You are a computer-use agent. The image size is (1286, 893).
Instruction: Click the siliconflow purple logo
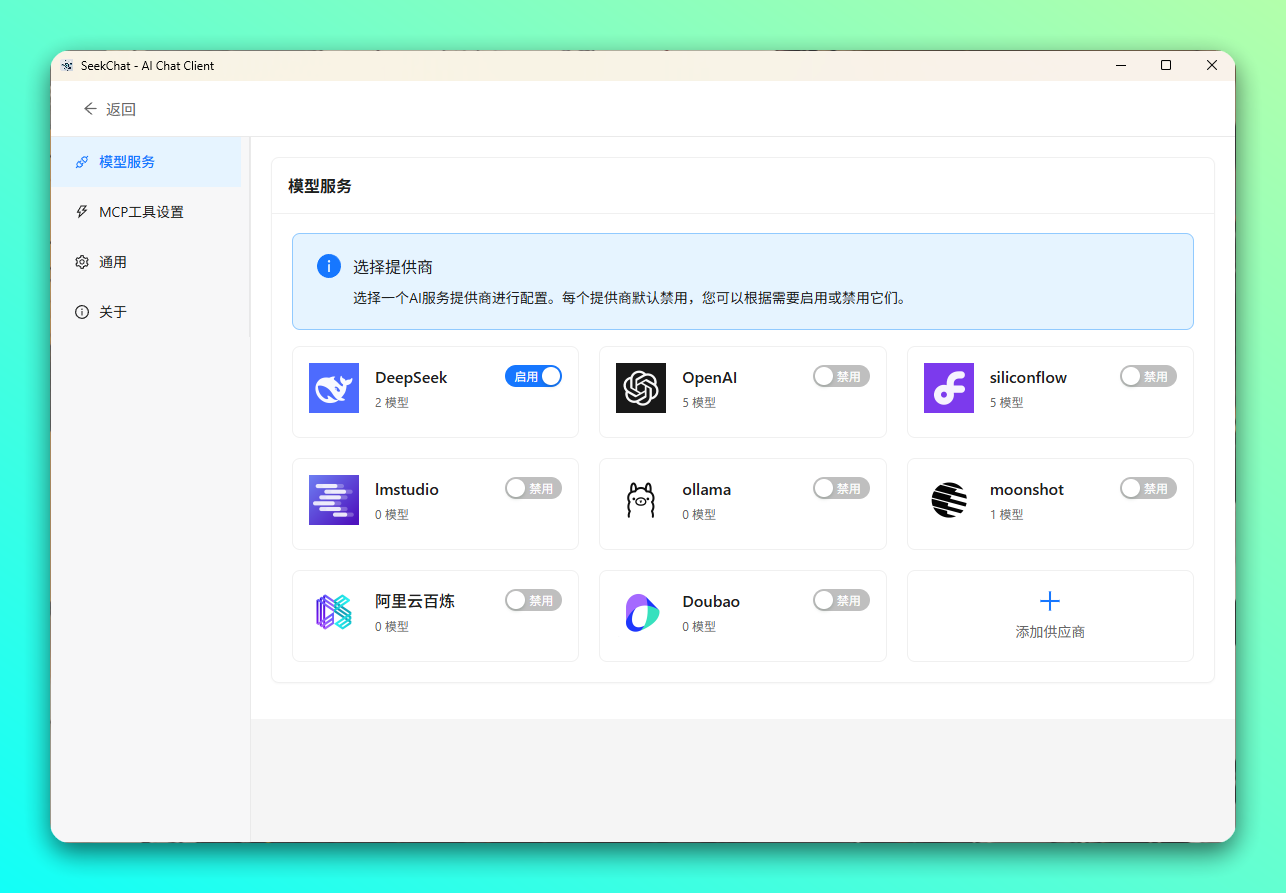click(949, 388)
